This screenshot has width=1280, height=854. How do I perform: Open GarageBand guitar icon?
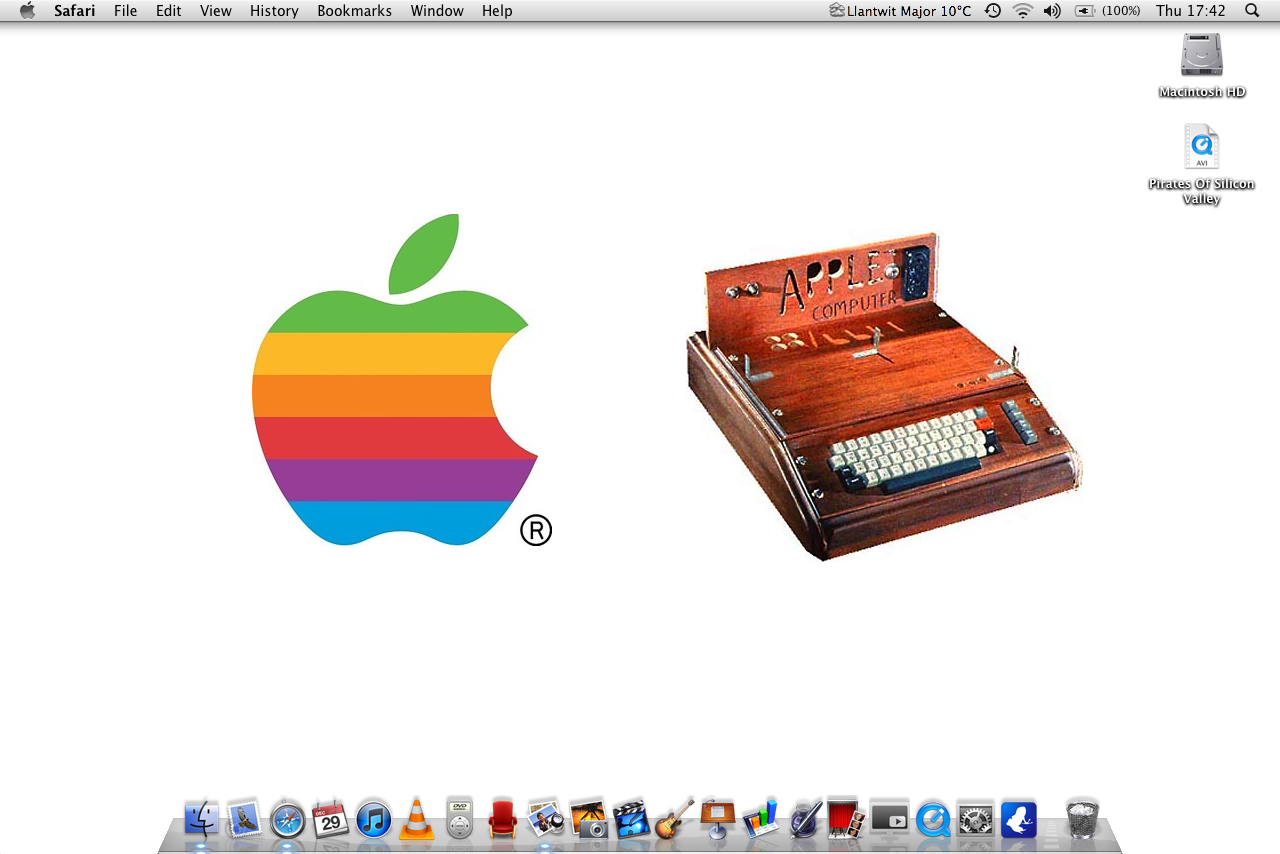pos(674,820)
